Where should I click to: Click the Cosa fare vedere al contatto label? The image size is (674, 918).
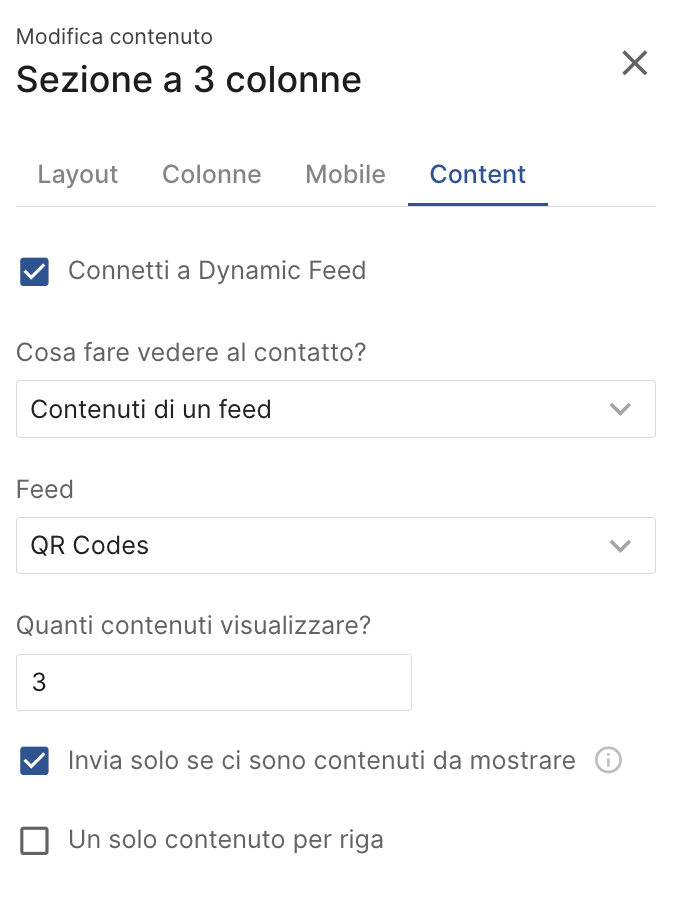click(191, 352)
